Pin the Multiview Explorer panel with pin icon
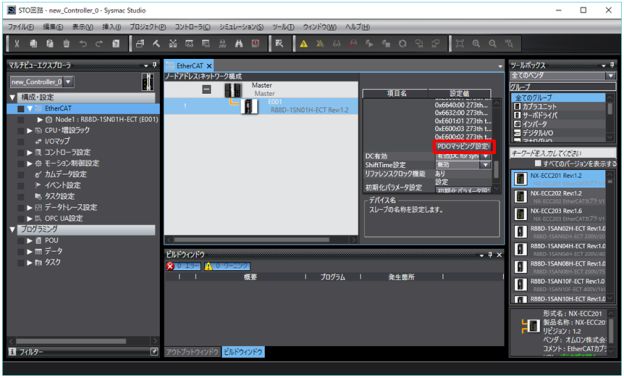Image resolution: width=624 pixels, height=378 pixels. [154, 65]
